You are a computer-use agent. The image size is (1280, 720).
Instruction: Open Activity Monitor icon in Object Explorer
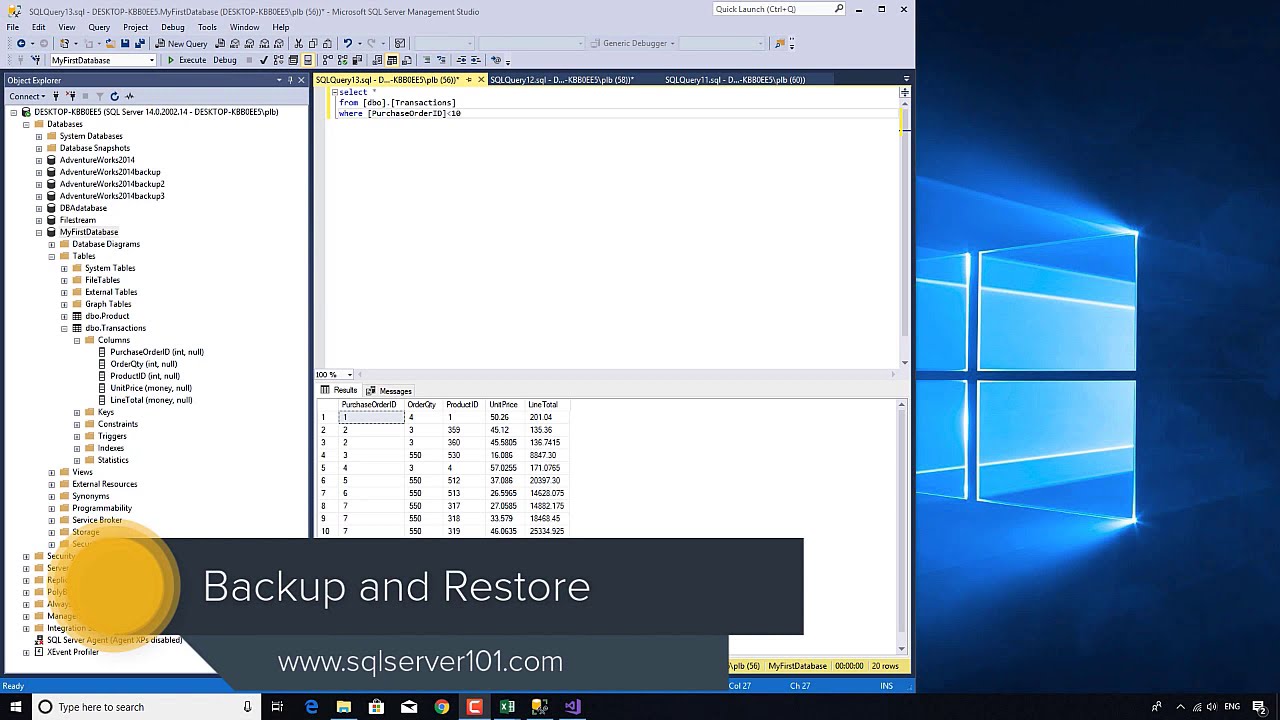click(x=129, y=96)
